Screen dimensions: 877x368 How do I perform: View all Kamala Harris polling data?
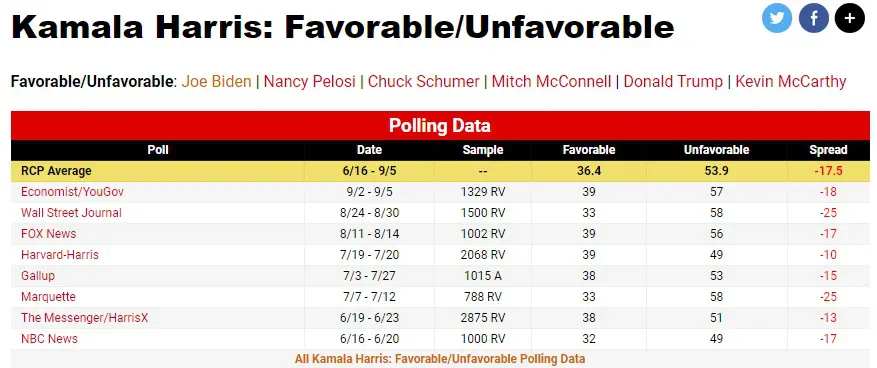[x=440, y=358]
